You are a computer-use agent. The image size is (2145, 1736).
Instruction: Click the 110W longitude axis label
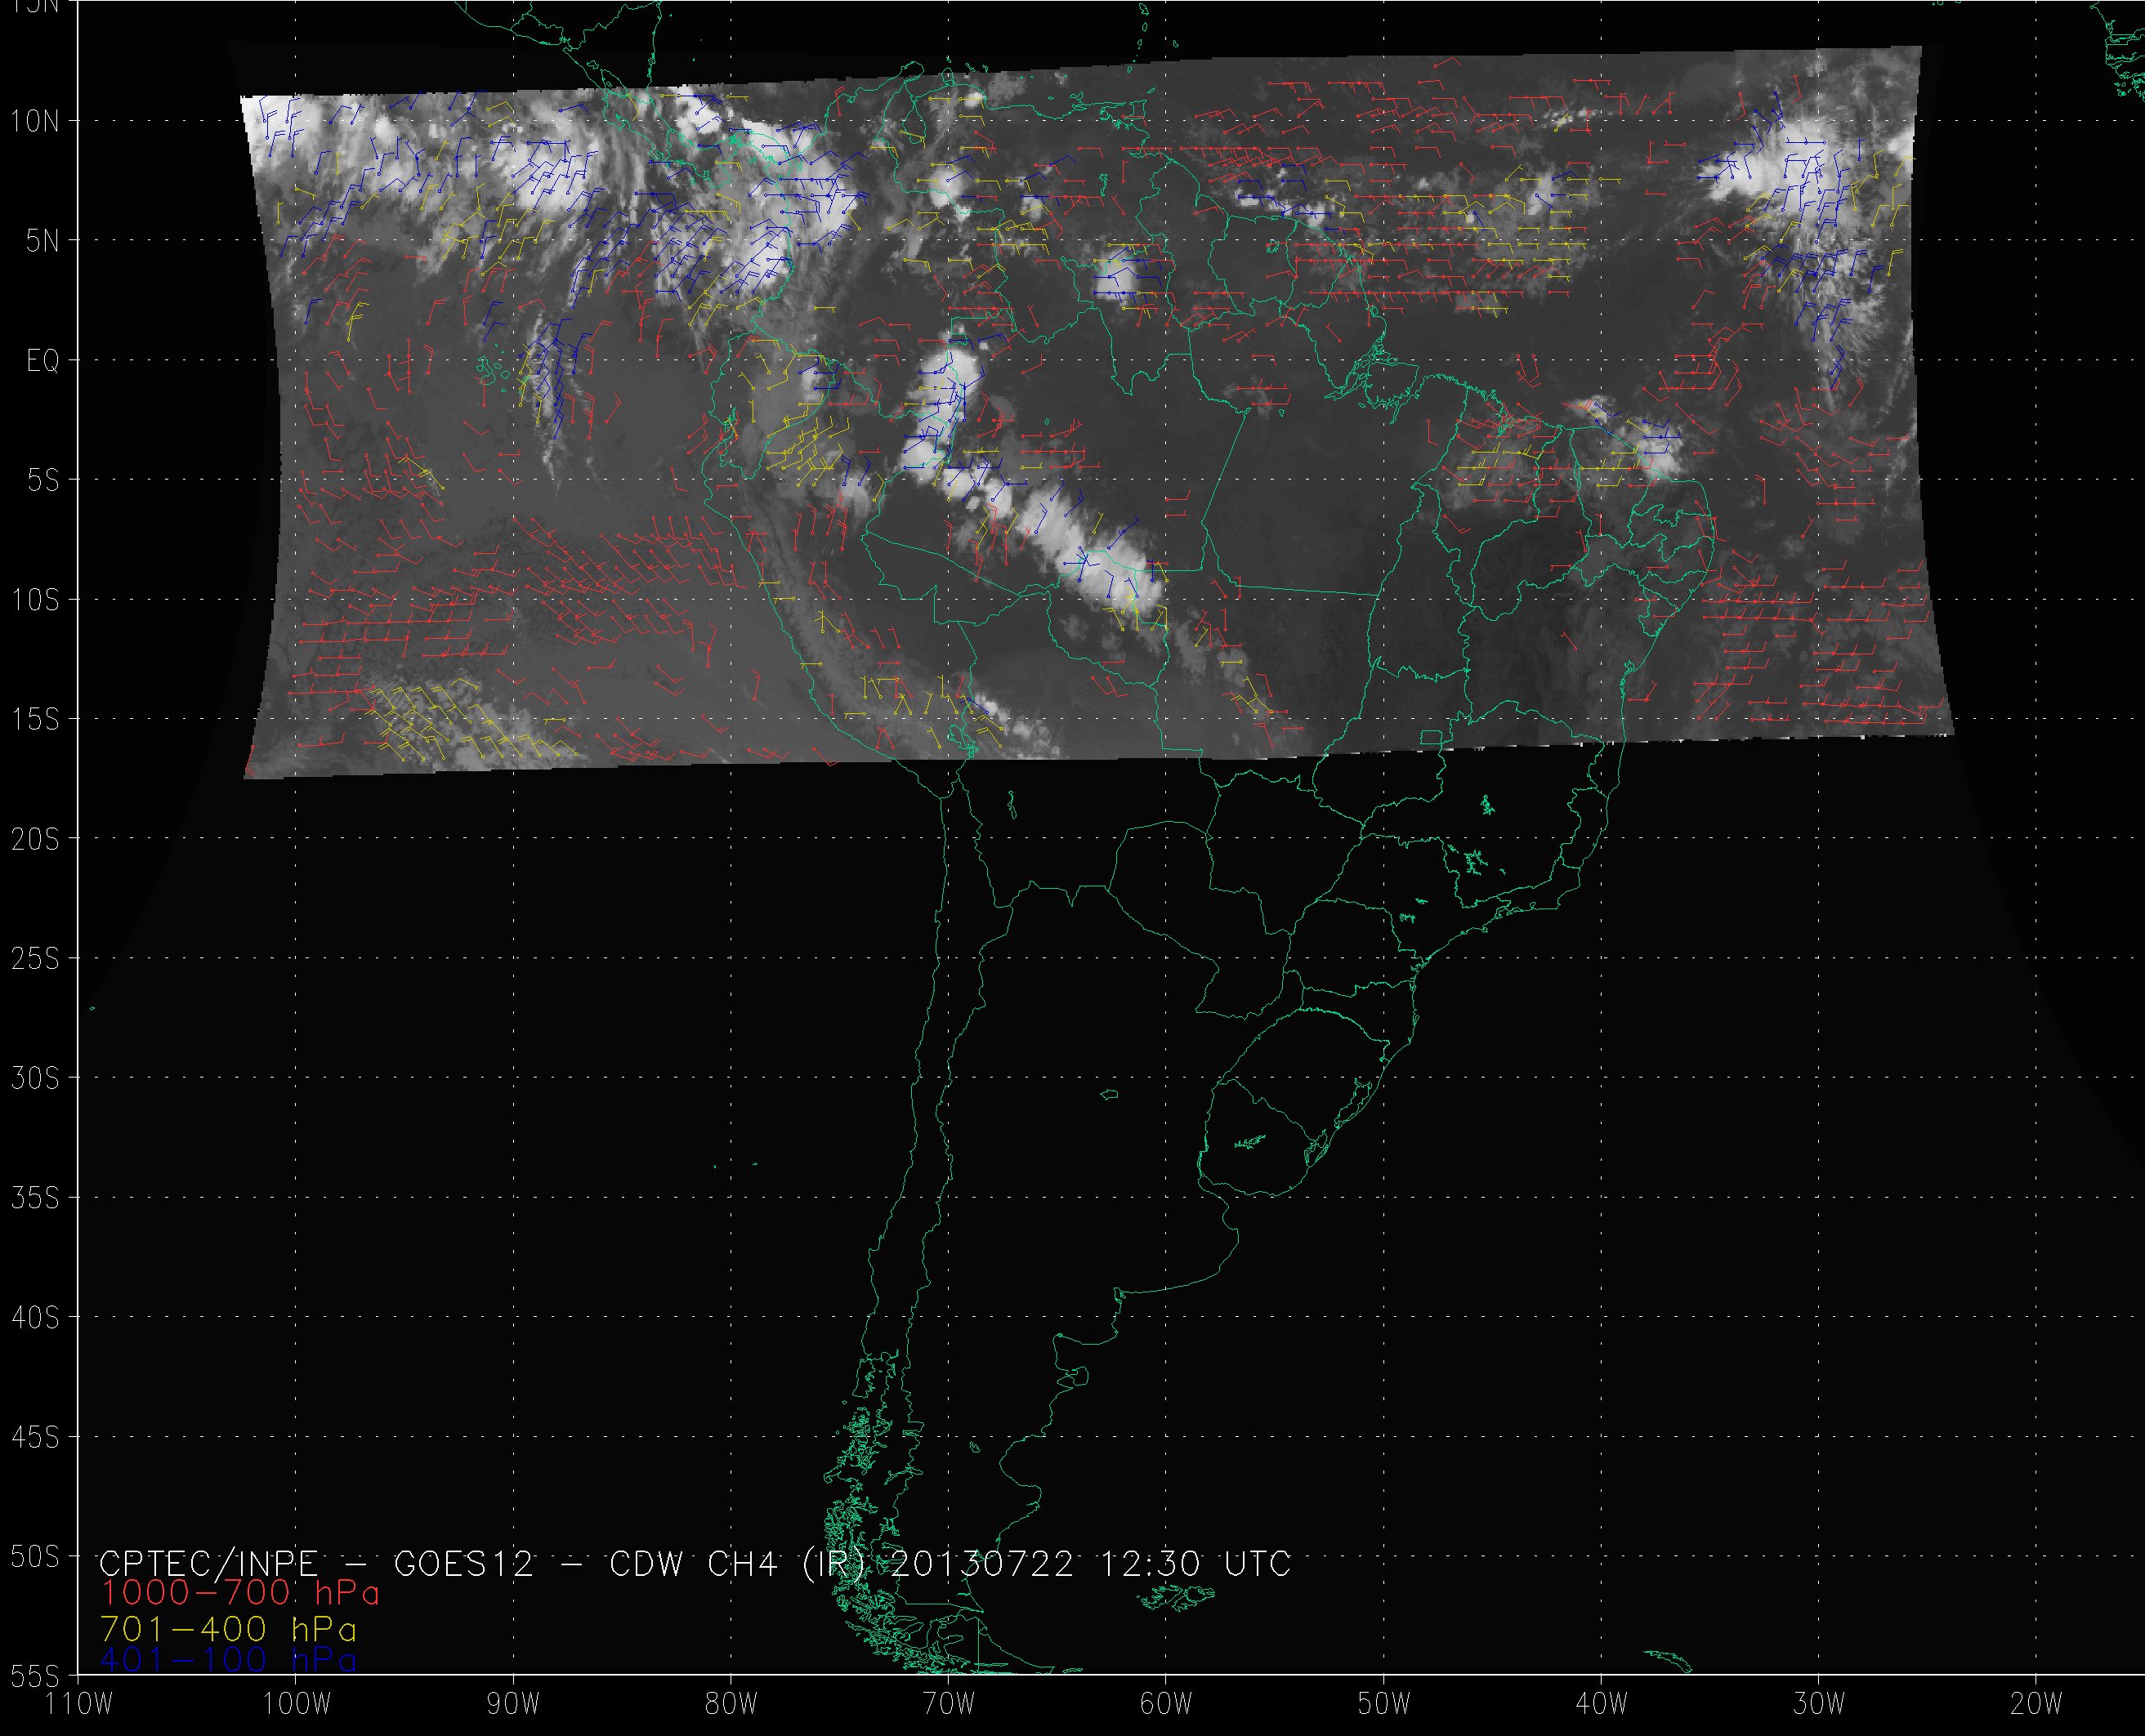coord(80,1704)
